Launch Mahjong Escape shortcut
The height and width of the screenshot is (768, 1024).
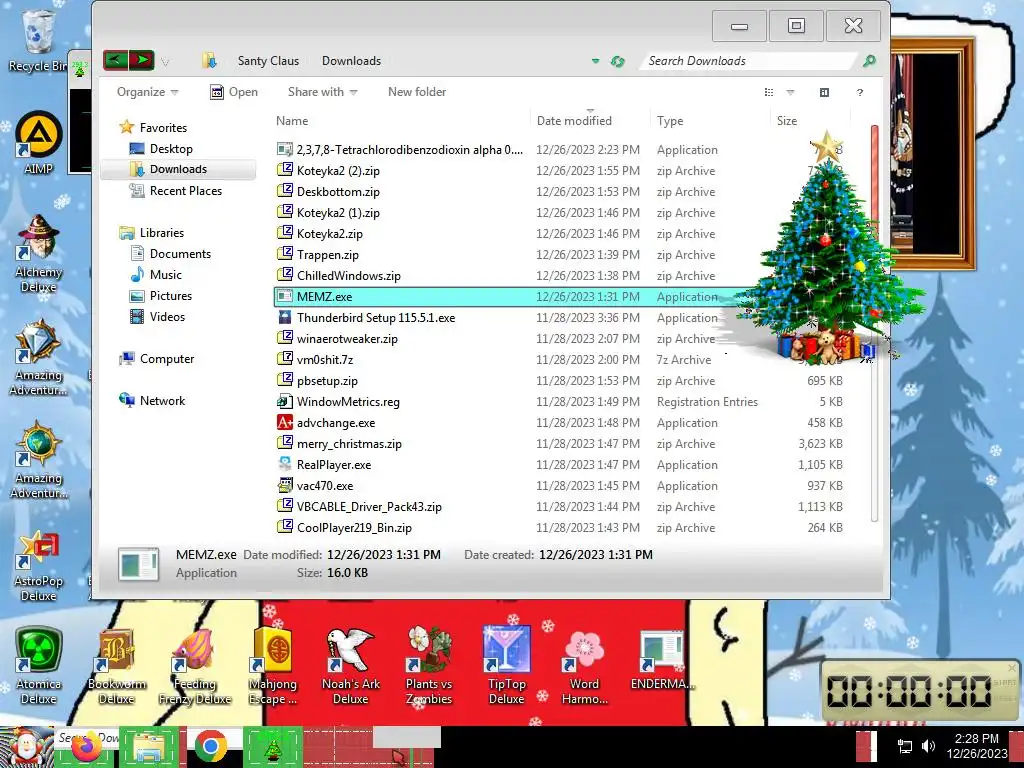pos(273,666)
